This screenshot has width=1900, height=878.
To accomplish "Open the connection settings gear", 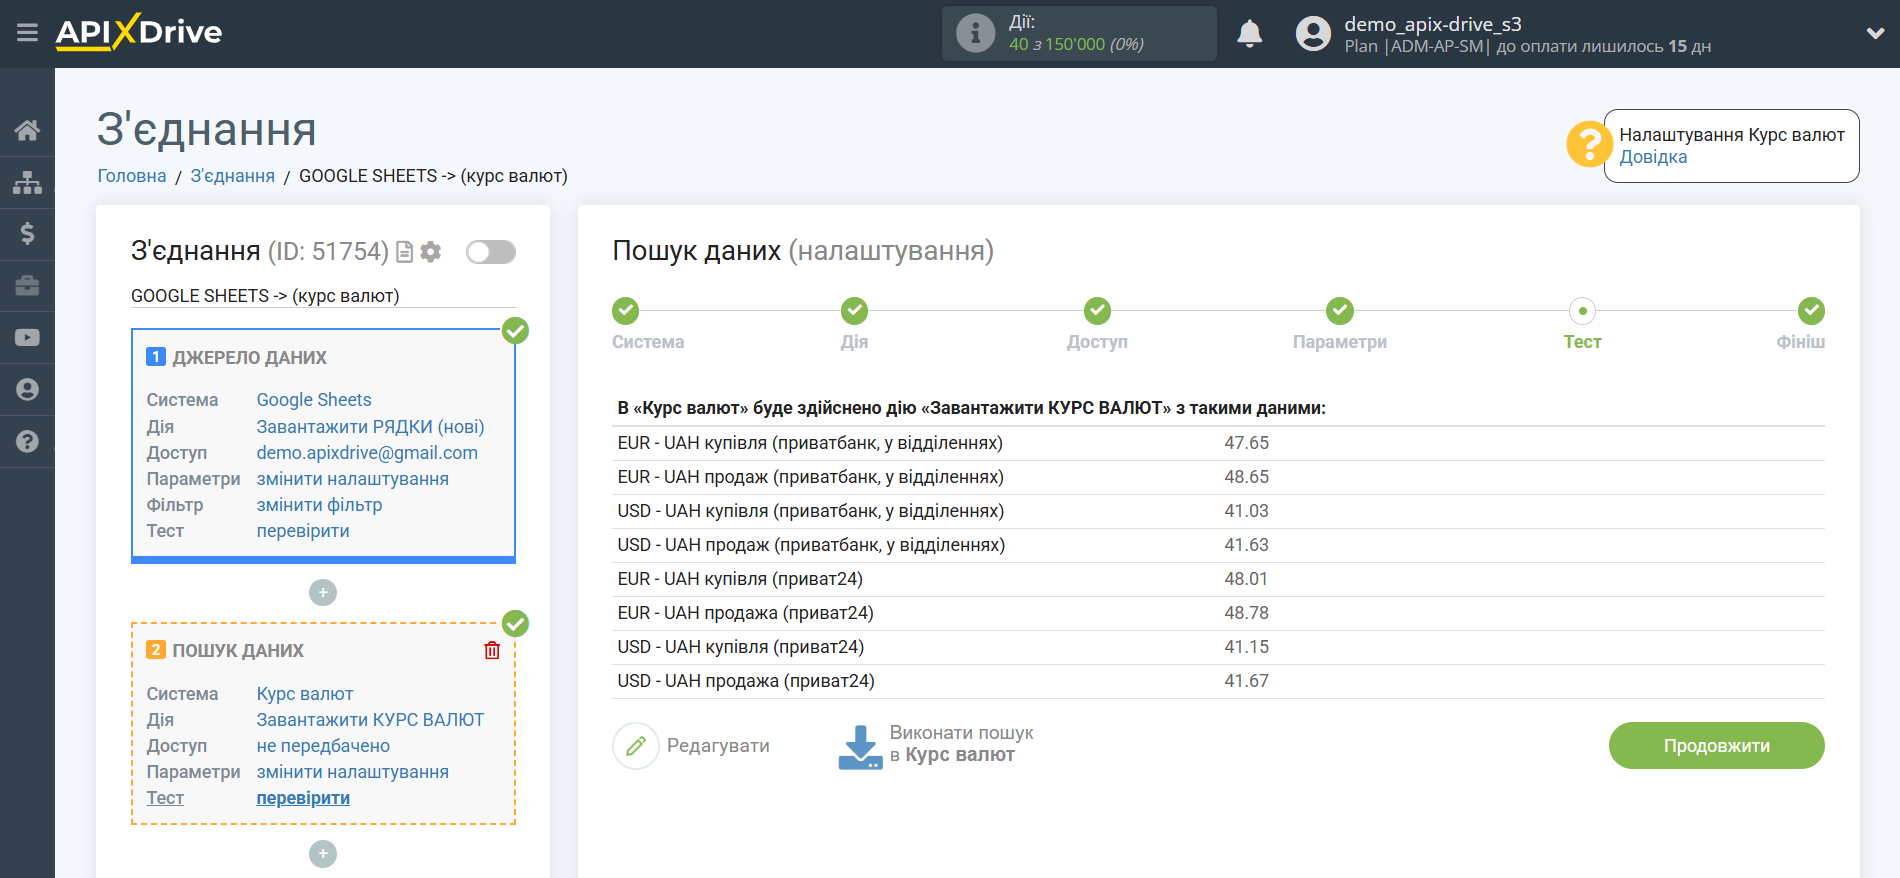I will [431, 252].
